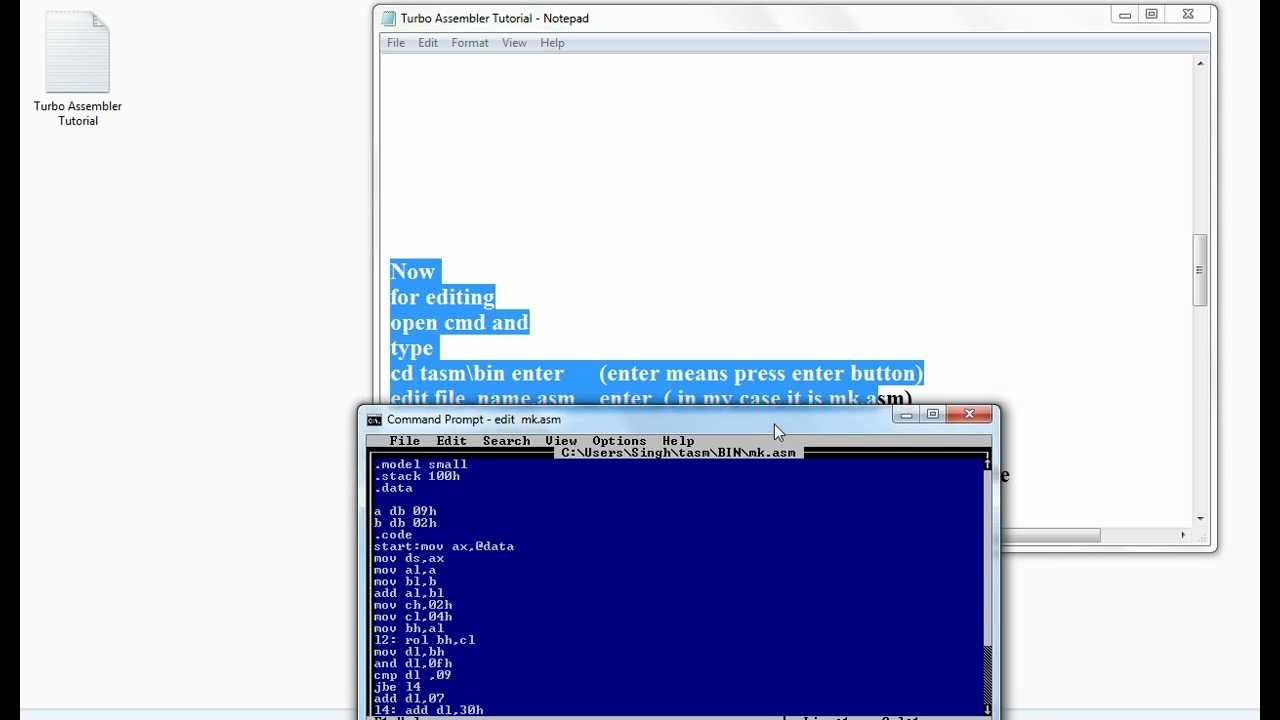The width and height of the screenshot is (1280, 720).
Task: Click the 'start:mov ax,@data' code line
Action: (444, 547)
